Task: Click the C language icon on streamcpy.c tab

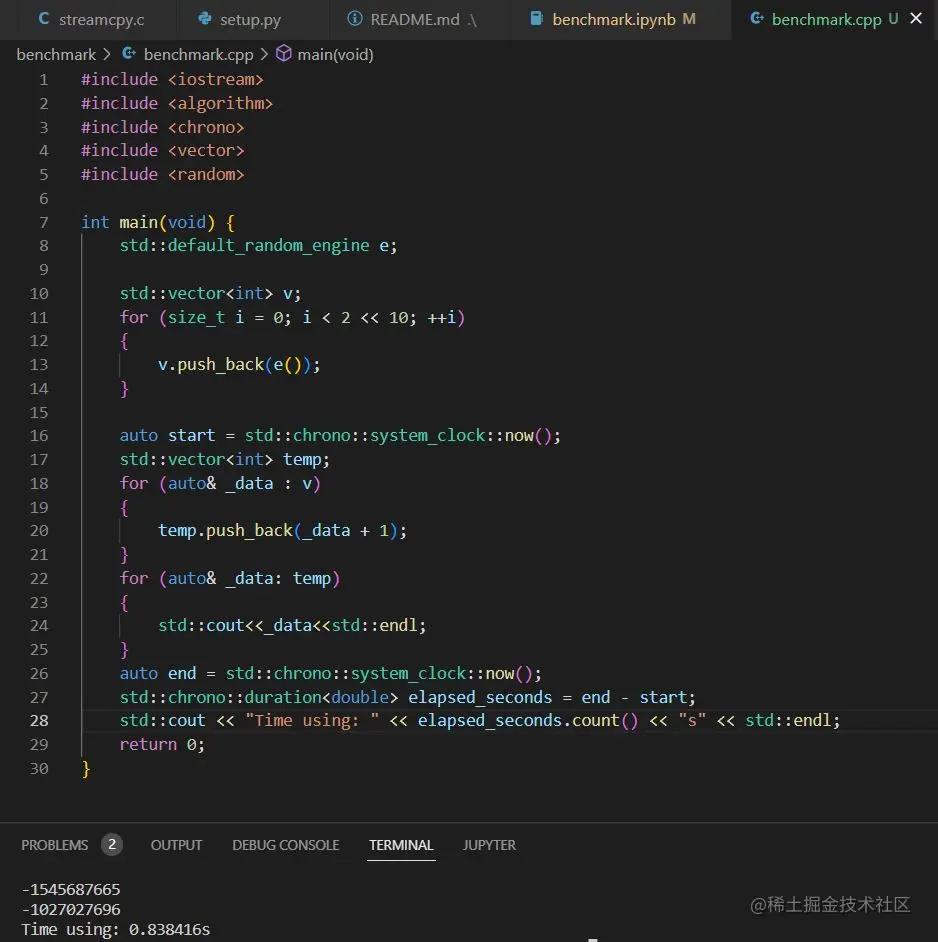Action: (41, 18)
